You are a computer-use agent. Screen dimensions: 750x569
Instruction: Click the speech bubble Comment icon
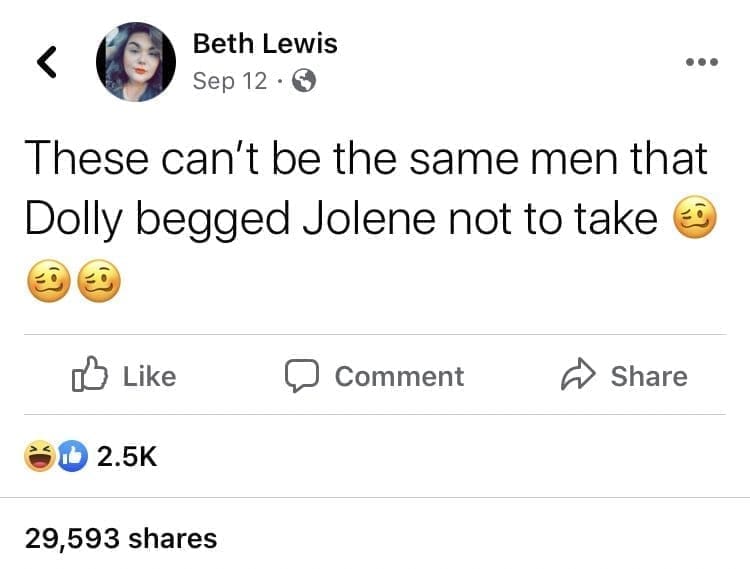click(300, 376)
